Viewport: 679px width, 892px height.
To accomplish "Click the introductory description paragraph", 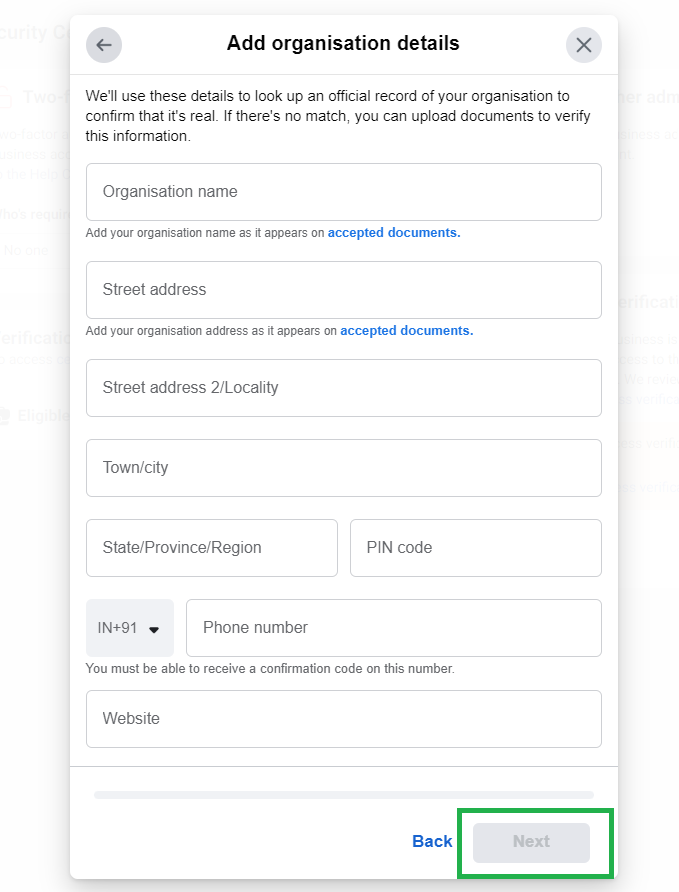I will pos(338,116).
